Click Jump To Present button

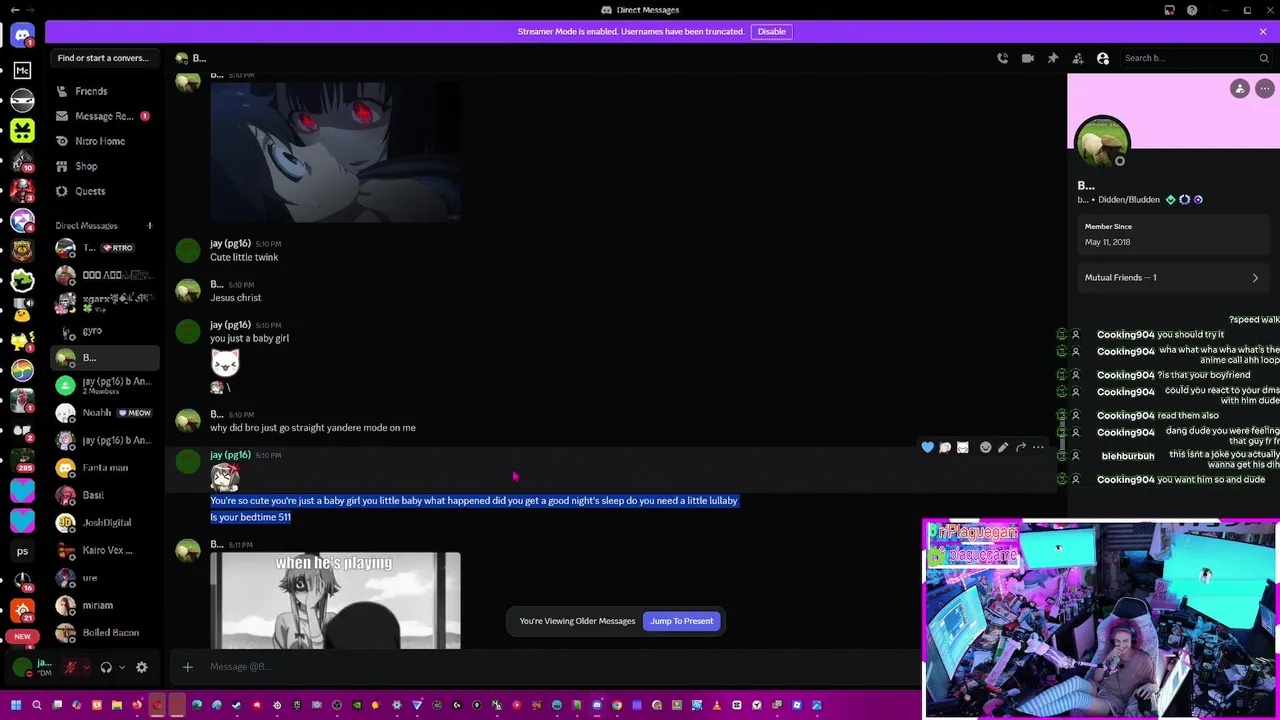click(x=682, y=621)
